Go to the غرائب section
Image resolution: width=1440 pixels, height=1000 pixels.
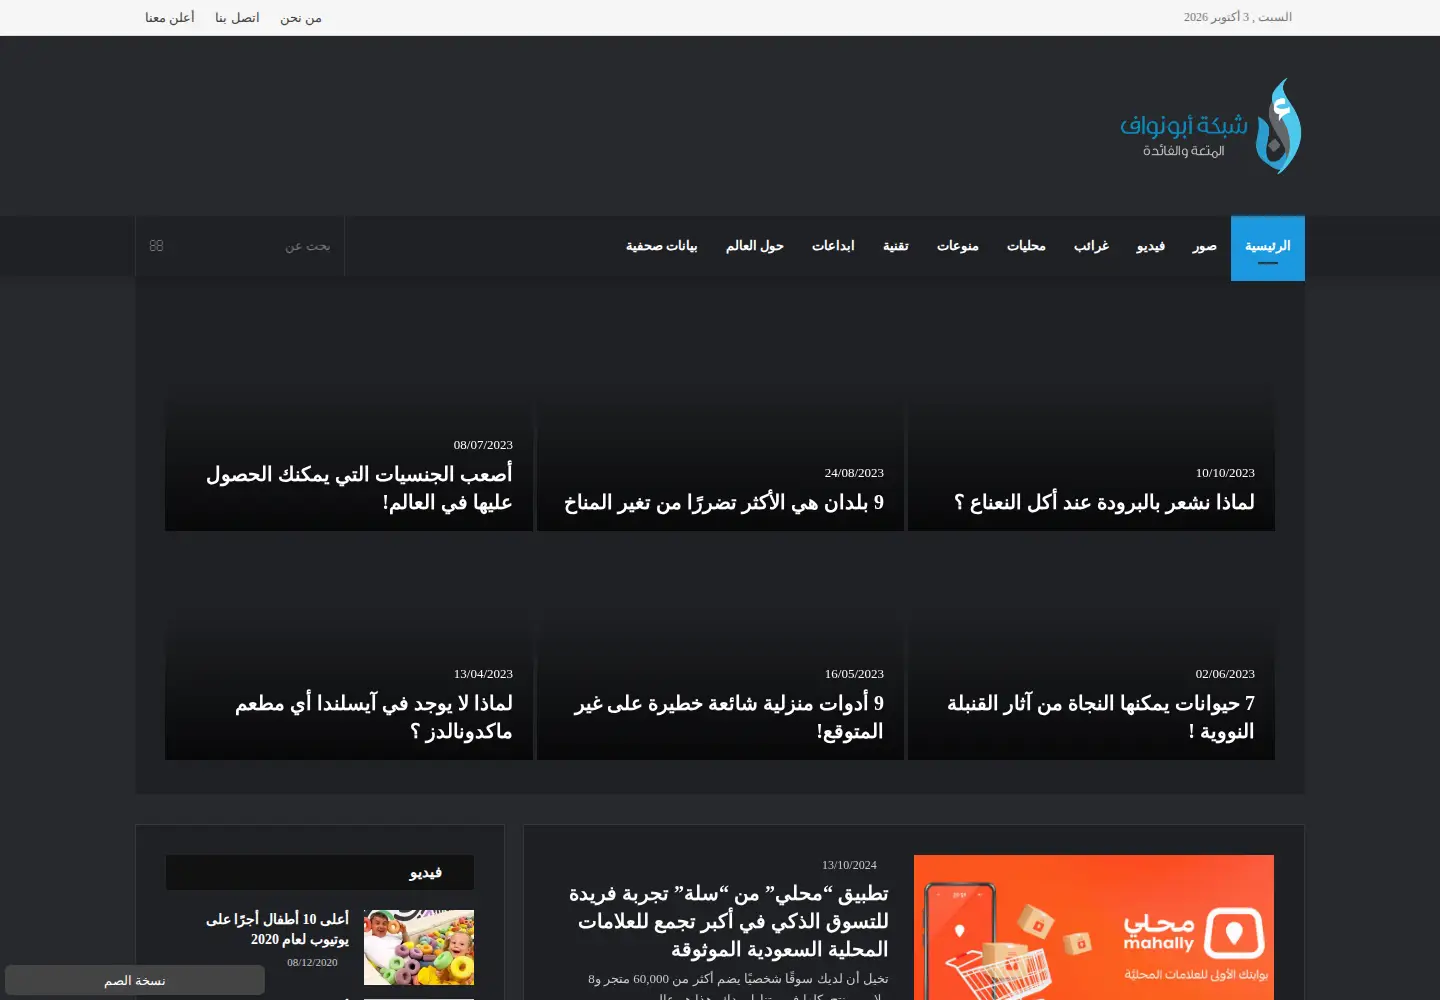pyautogui.click(x=1091, y=246)
